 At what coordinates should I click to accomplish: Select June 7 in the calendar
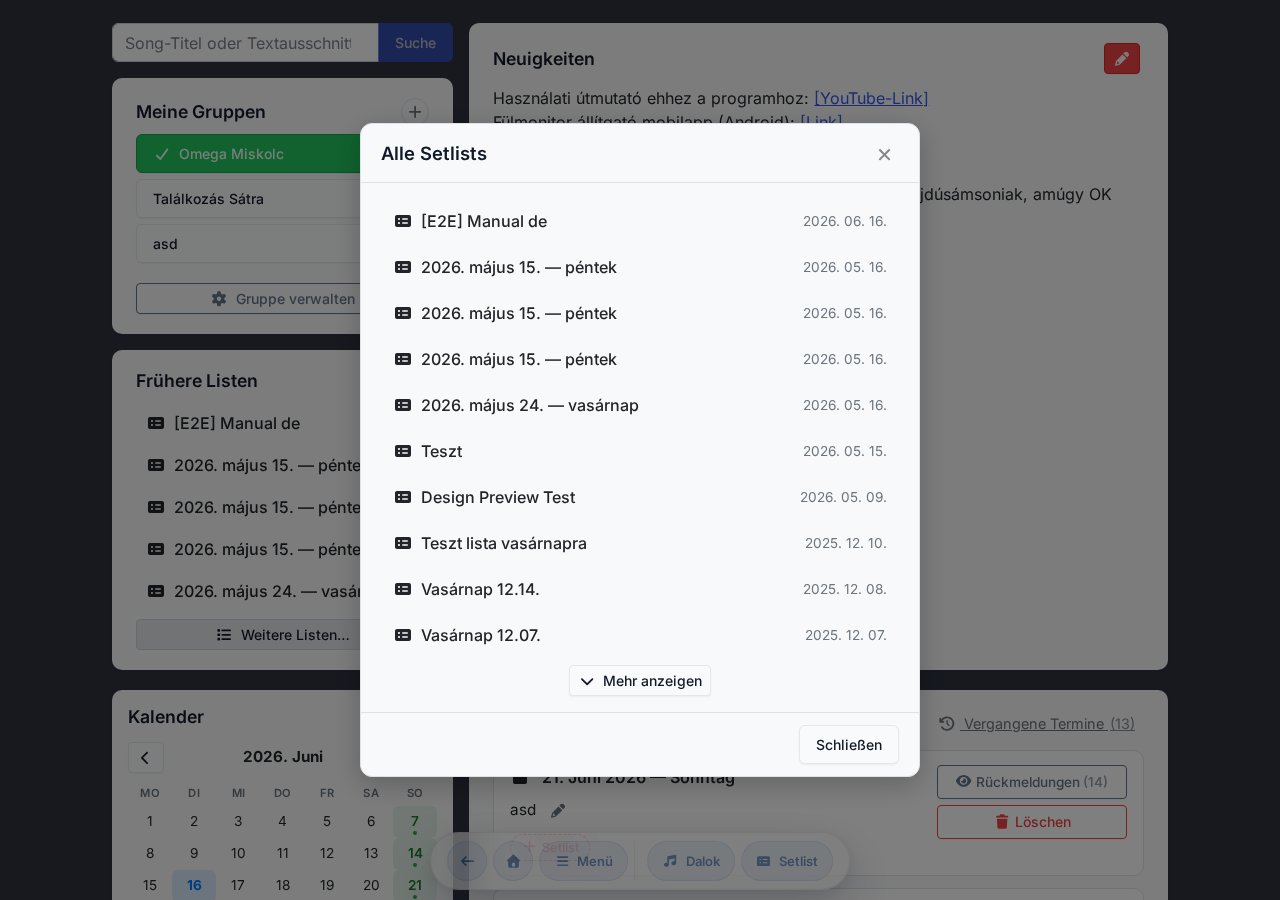tap(415, 822)
